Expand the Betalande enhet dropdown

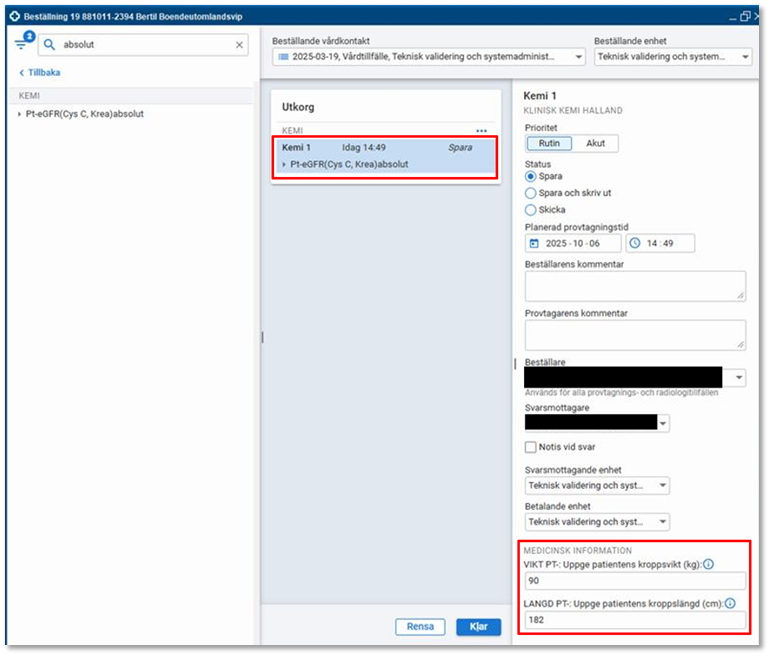(x=662, y=522)
